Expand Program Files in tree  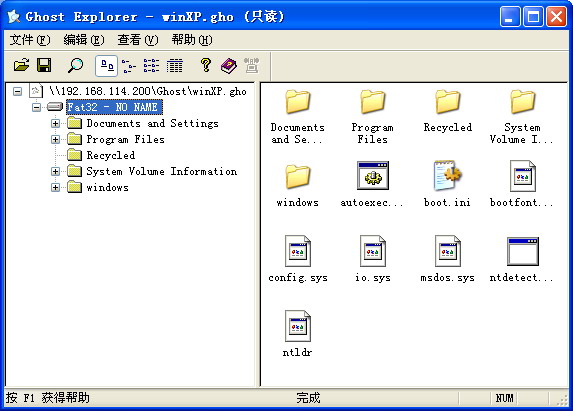(x=55, y=139)
